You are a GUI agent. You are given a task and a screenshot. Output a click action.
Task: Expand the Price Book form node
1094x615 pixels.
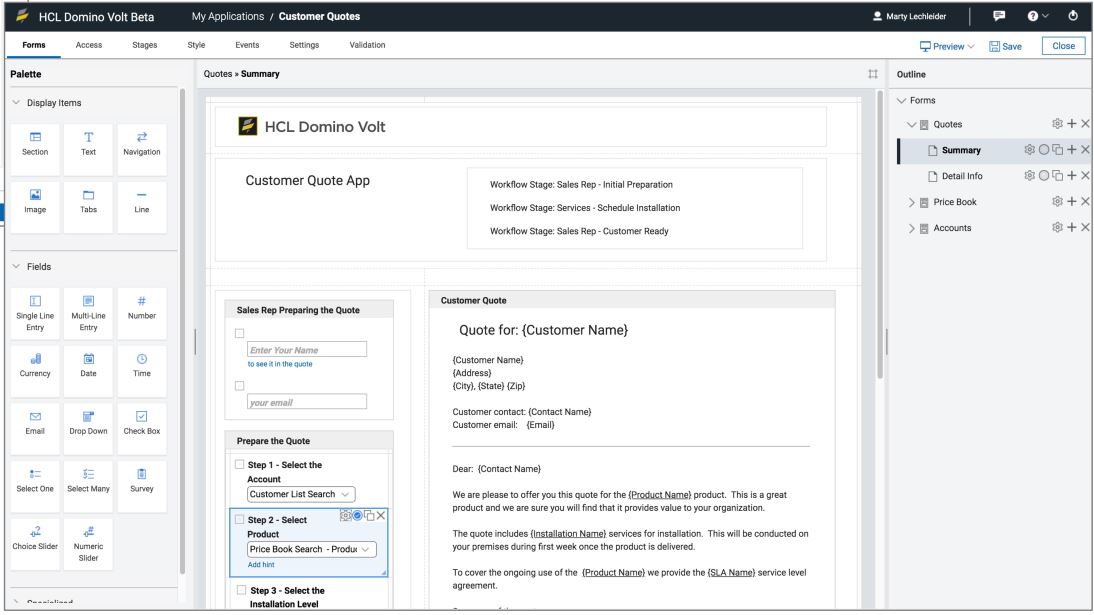tap(911, 202)
